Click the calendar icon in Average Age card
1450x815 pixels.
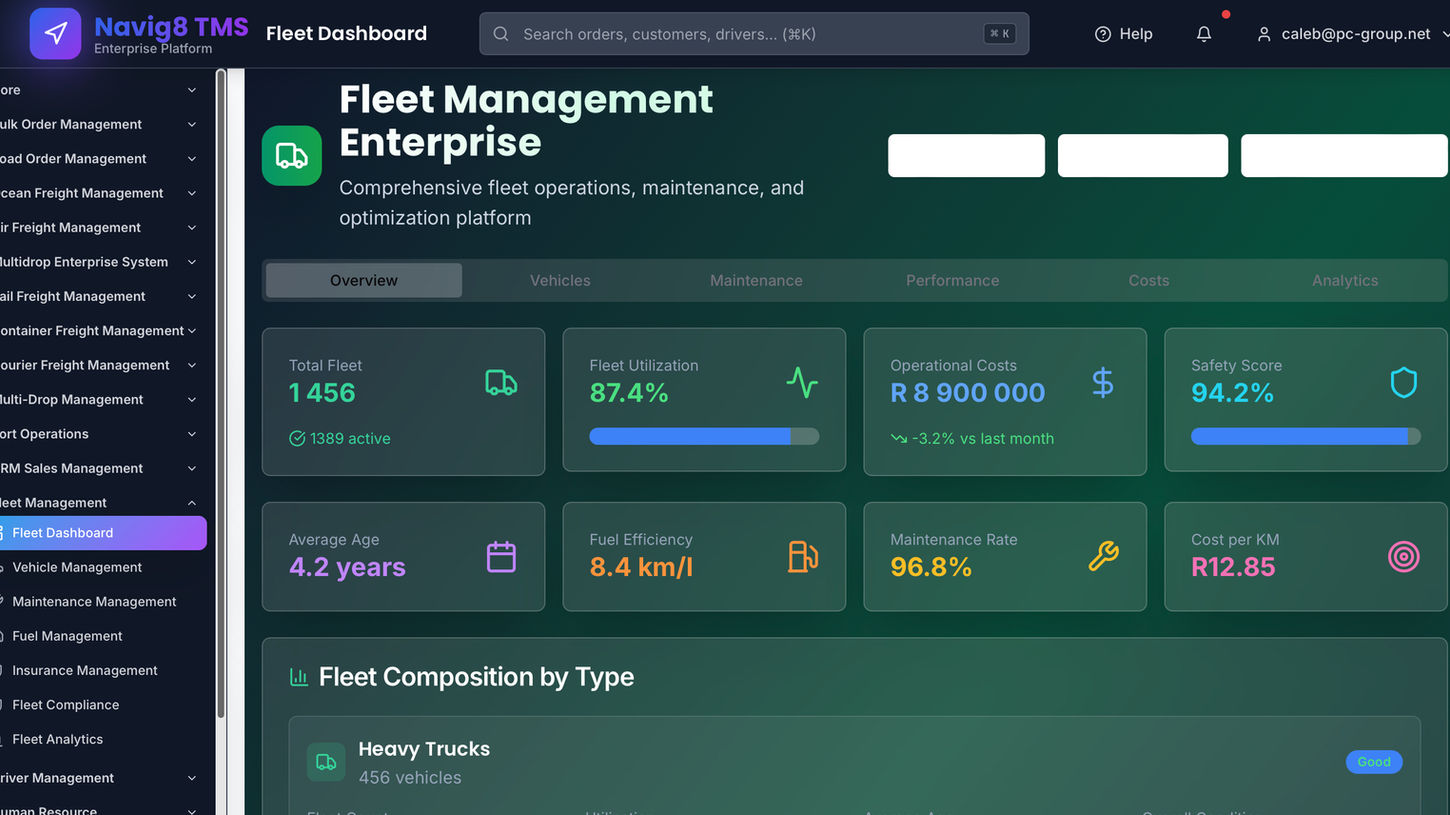click(x=501, y=557)
